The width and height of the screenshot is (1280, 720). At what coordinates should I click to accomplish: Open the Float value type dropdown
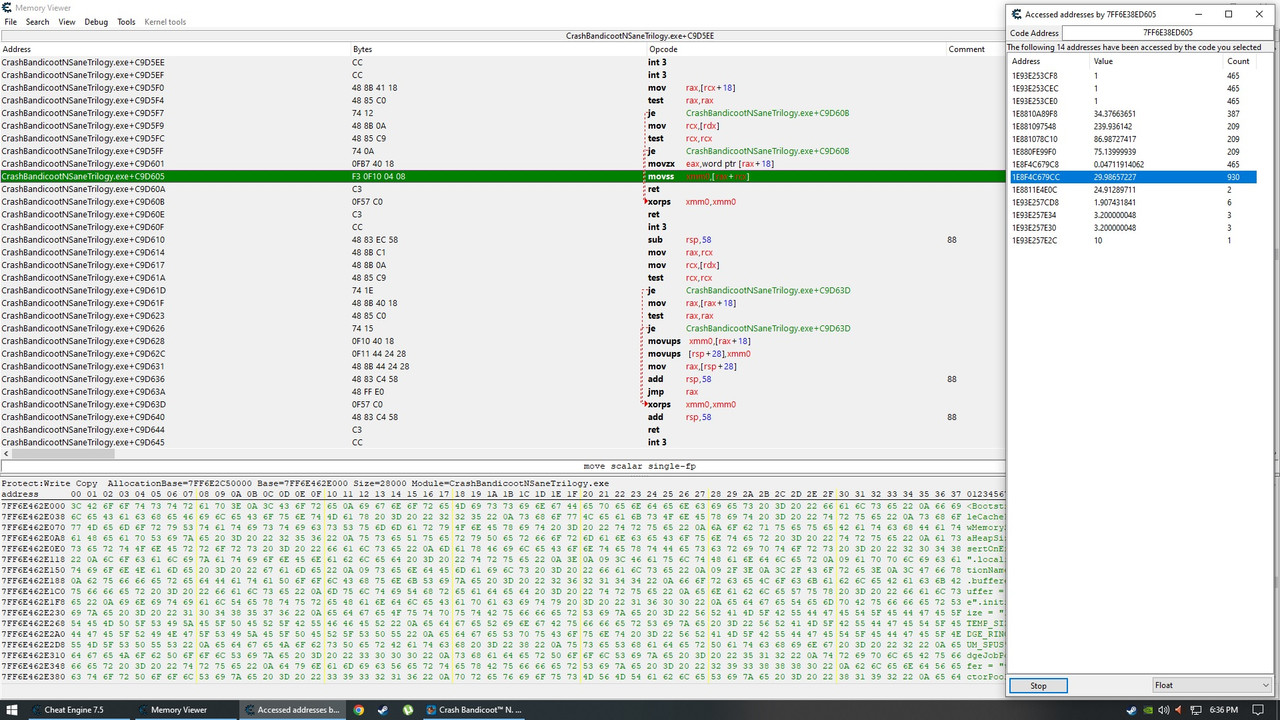tap(1211, 686)
